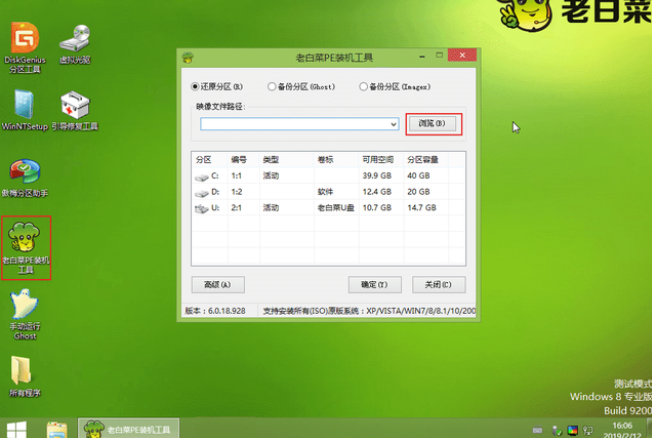Click the 版本：6.0.18.928 status text
This screenshot has width=654, height=438.
click(x=215, y=311)
